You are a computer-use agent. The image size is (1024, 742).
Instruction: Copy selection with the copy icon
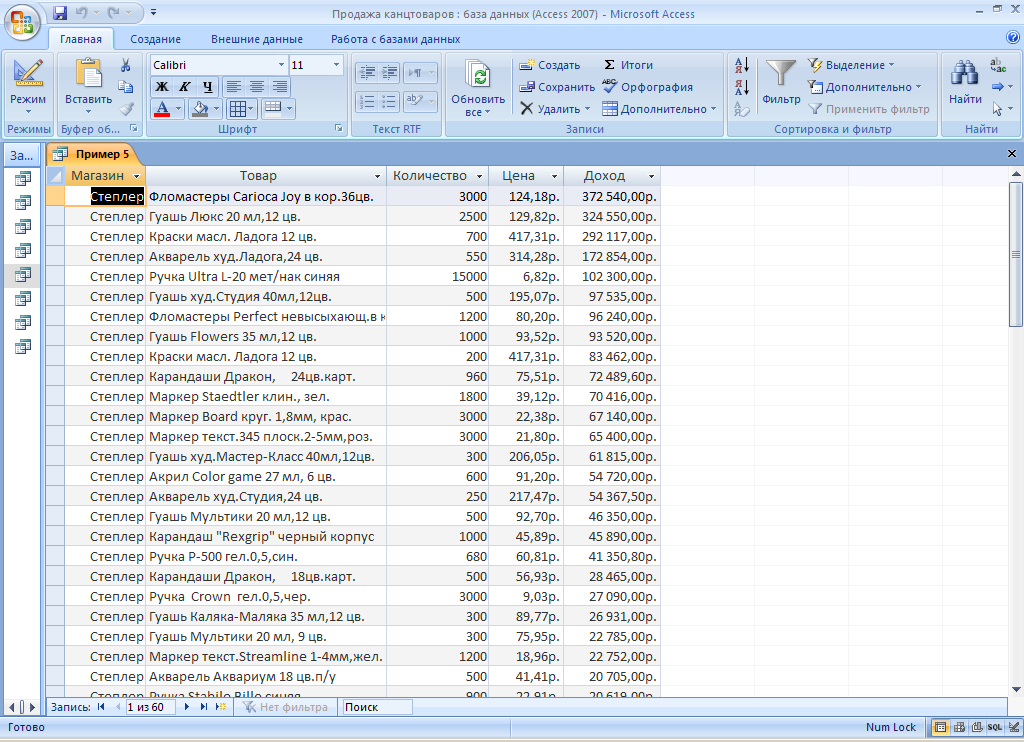click(125, 87)
